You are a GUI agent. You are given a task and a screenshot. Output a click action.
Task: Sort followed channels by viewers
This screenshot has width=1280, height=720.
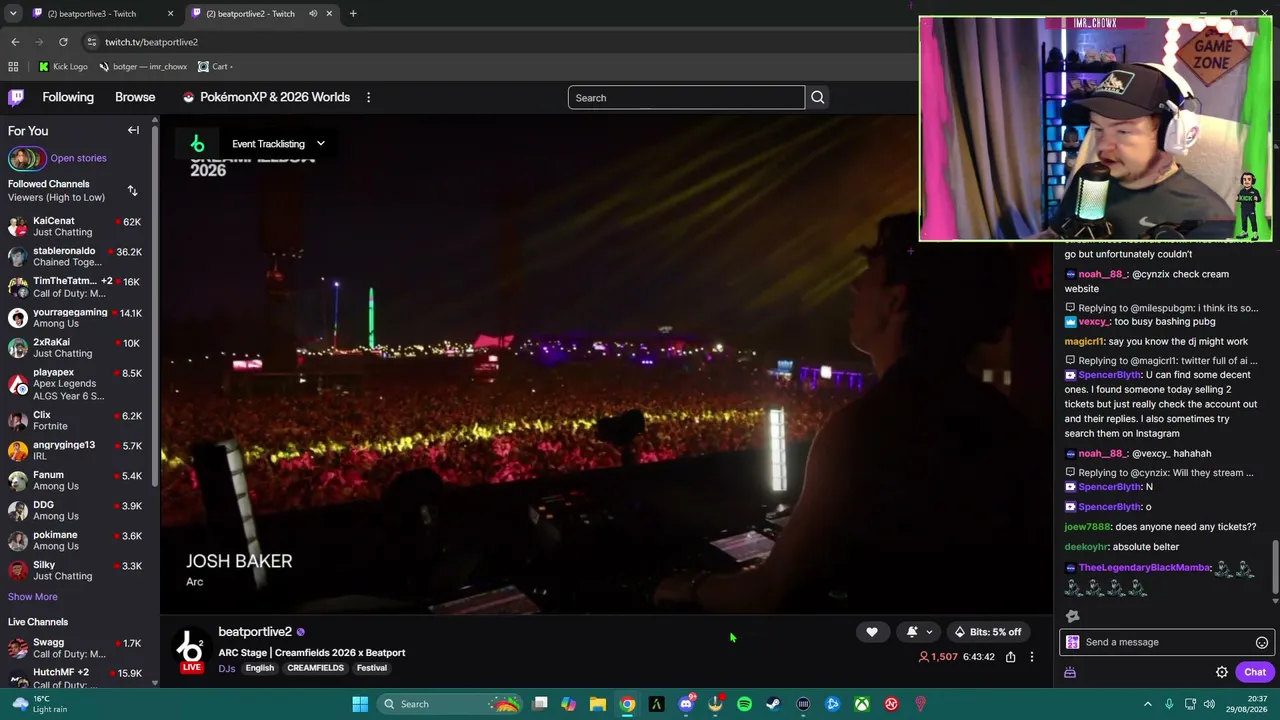pyautogui.click(x=132, y=190)
